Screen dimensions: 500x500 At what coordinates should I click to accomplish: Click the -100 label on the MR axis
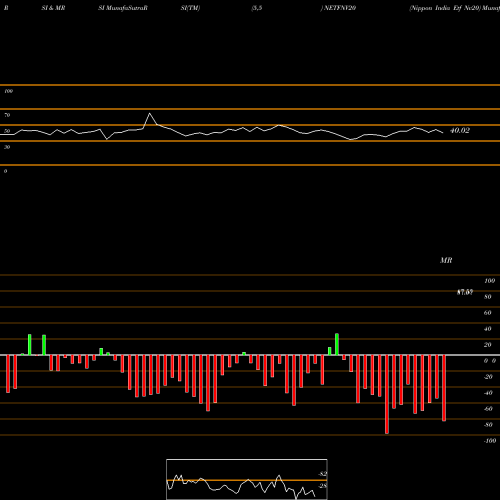click(490, 441)
